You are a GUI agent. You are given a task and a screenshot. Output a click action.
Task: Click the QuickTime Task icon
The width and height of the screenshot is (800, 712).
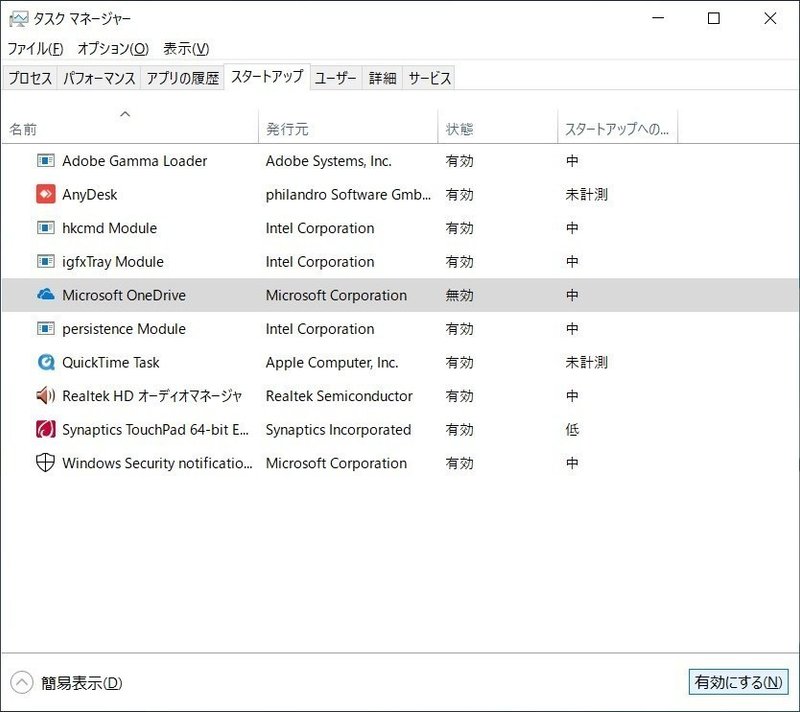tap(45, 362)
